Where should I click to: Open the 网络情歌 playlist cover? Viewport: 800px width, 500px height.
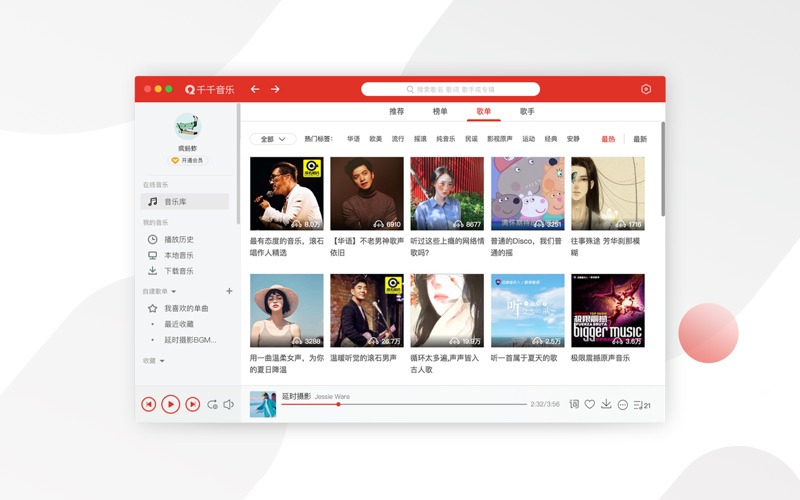(447, 193)
